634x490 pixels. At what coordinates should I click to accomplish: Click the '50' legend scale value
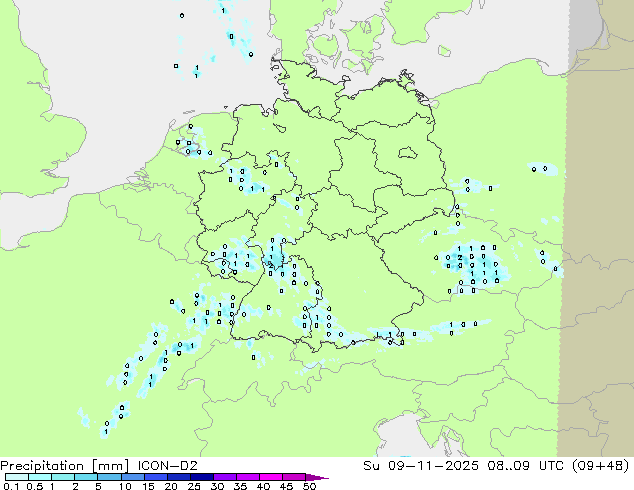(x=309, y=486)
